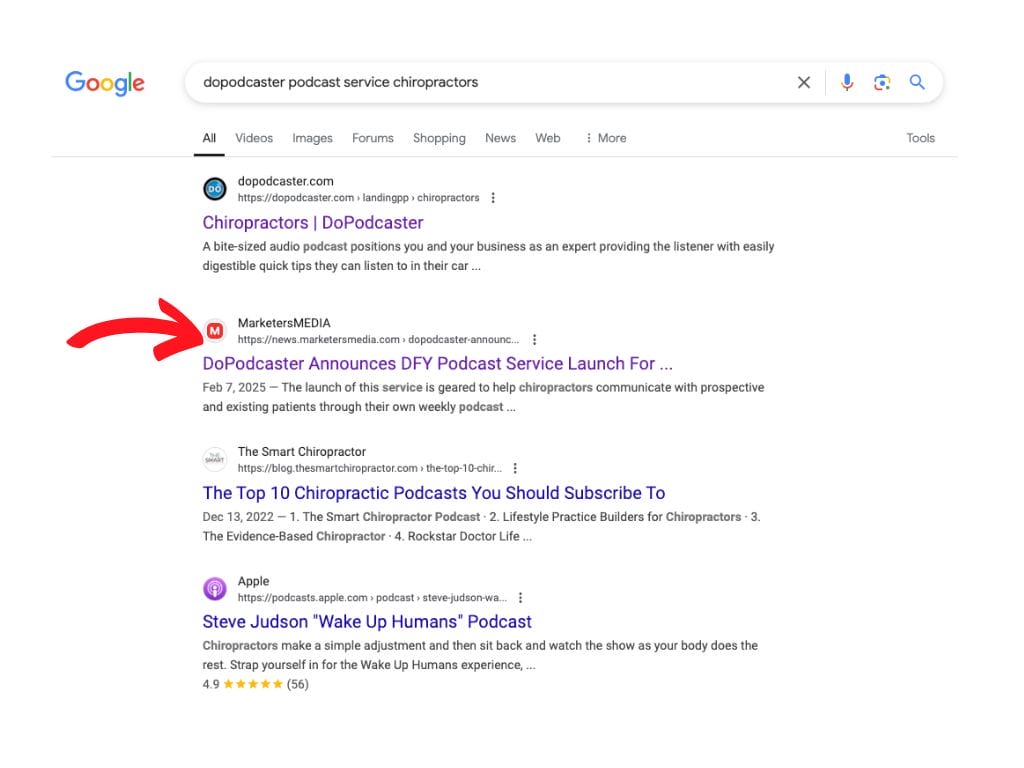This screenshot has height=768, width=1024.
Task: Clear the search box with the X icon
Action: pos(803,83)
